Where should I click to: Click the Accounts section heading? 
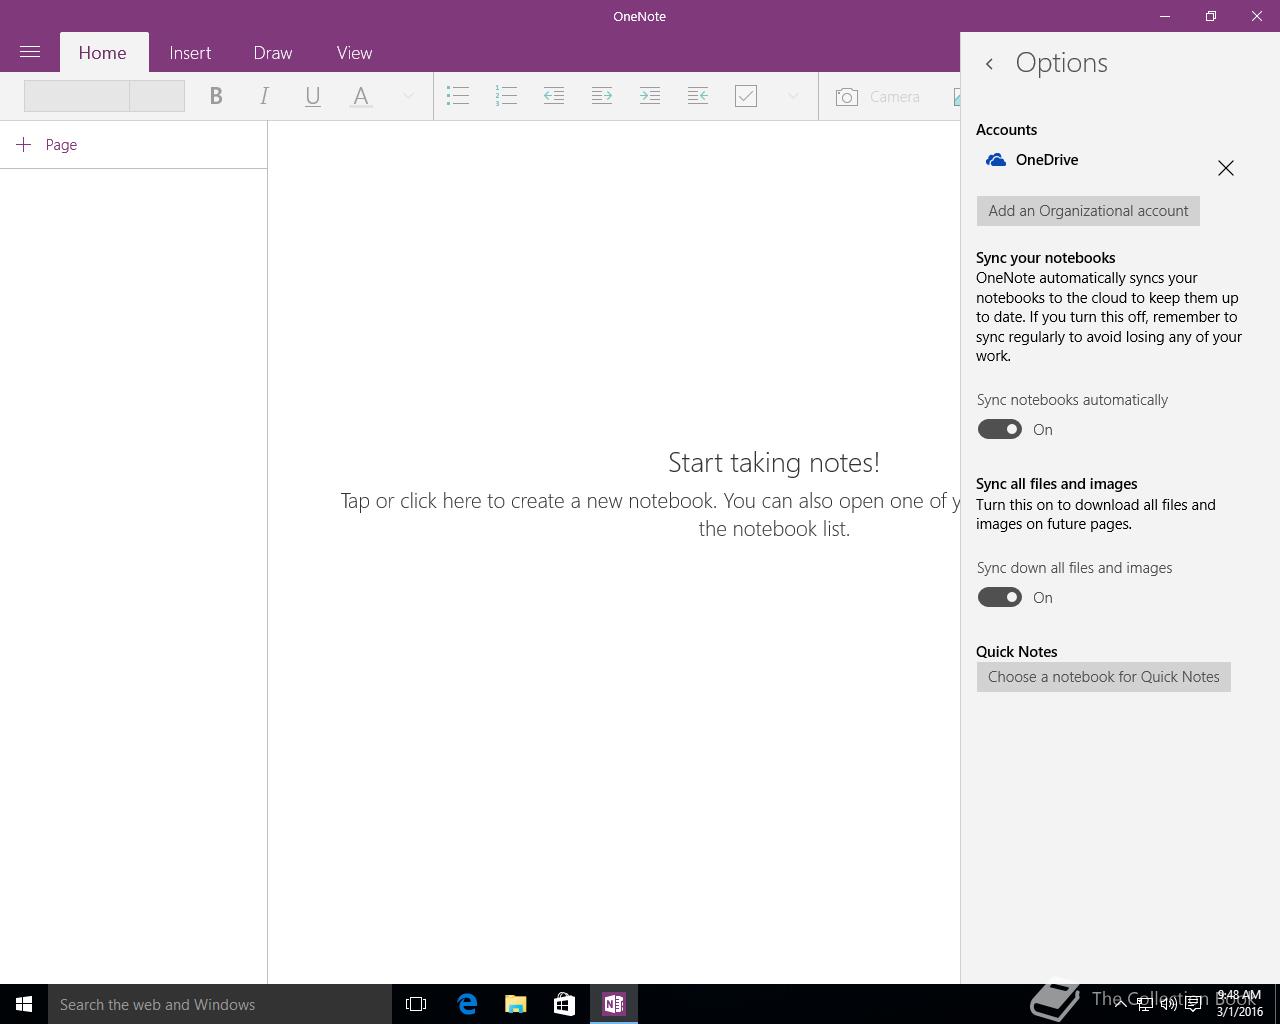coord(1006,130)
